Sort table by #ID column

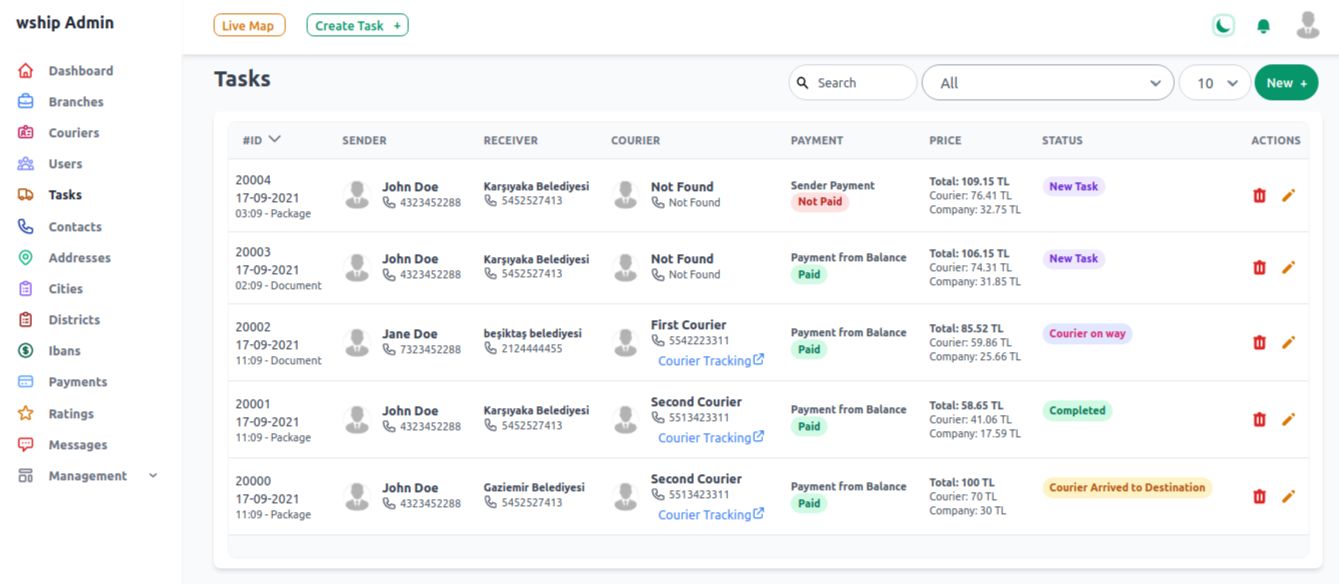261,140
